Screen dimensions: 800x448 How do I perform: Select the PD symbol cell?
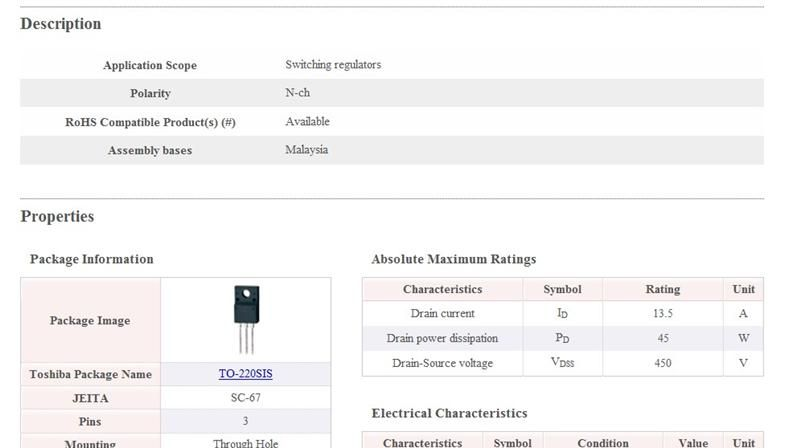pyautogui.click(x=562, y=338)
